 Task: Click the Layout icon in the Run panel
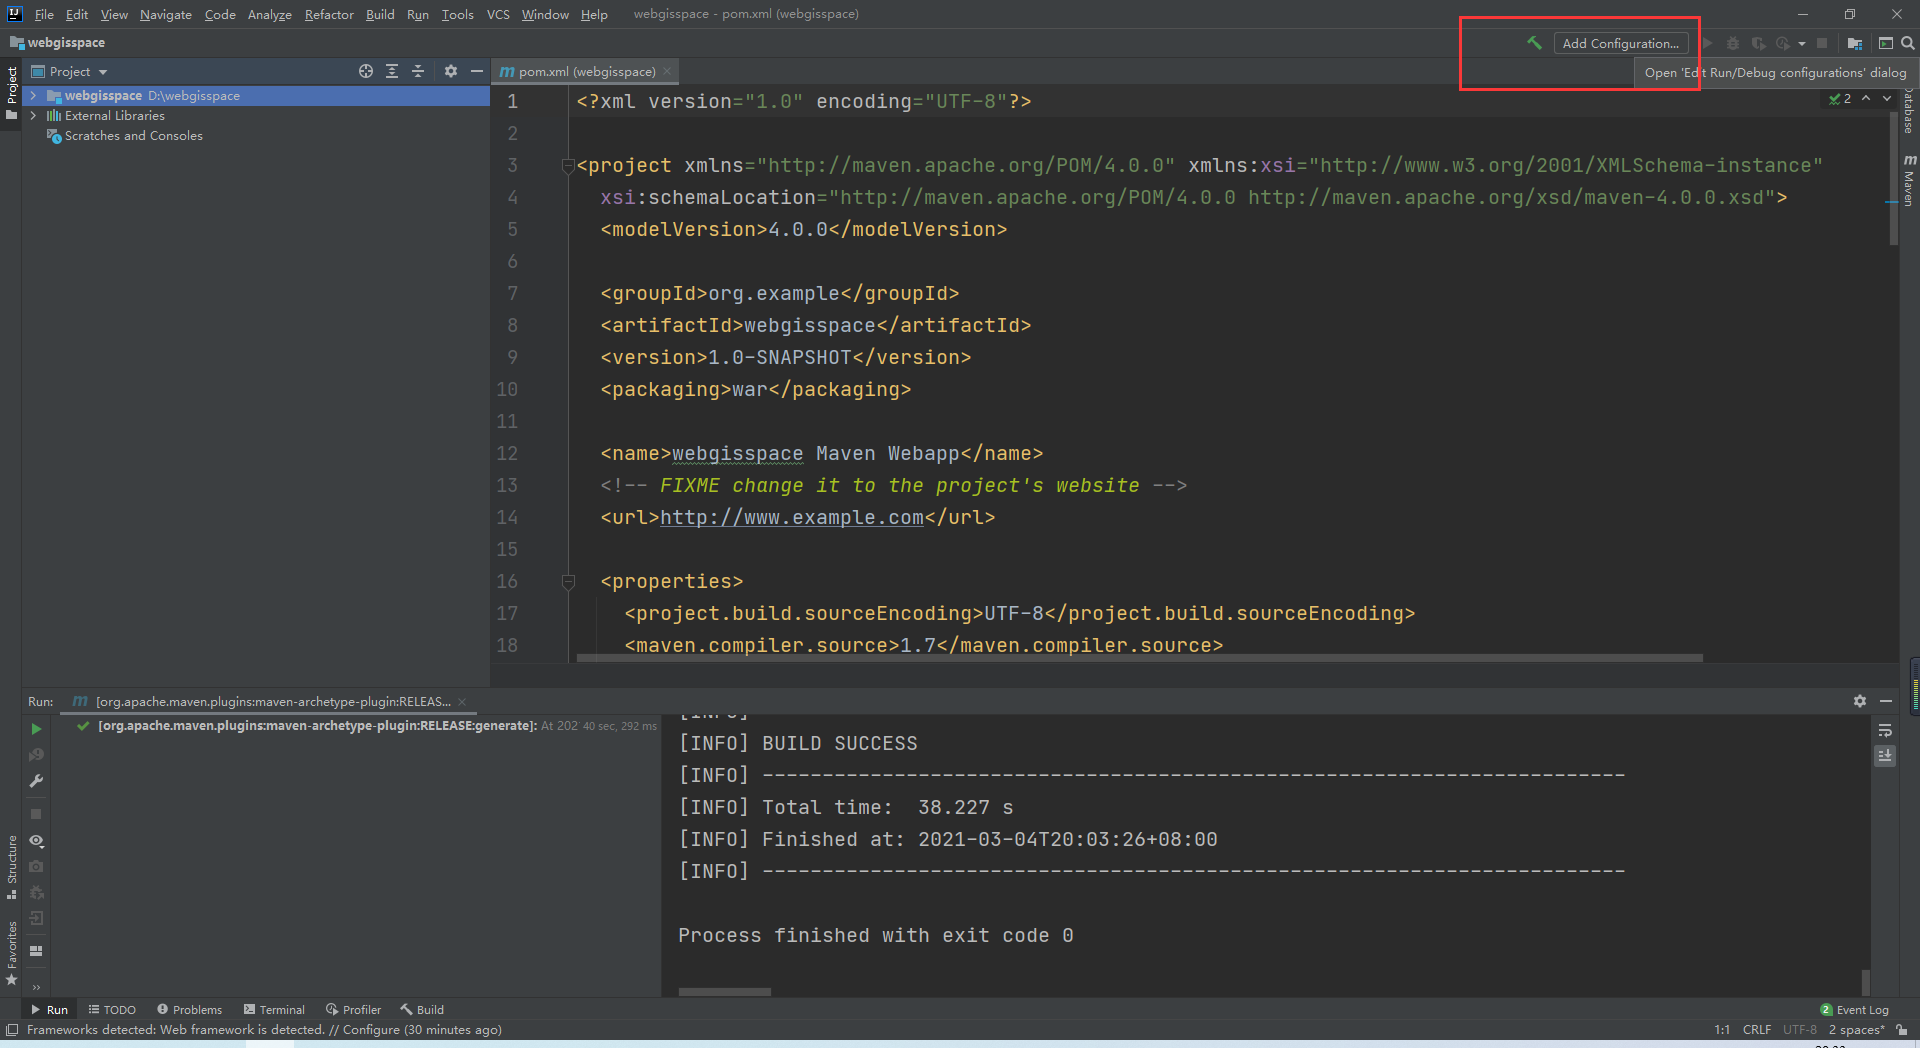(x=36, y=951)
